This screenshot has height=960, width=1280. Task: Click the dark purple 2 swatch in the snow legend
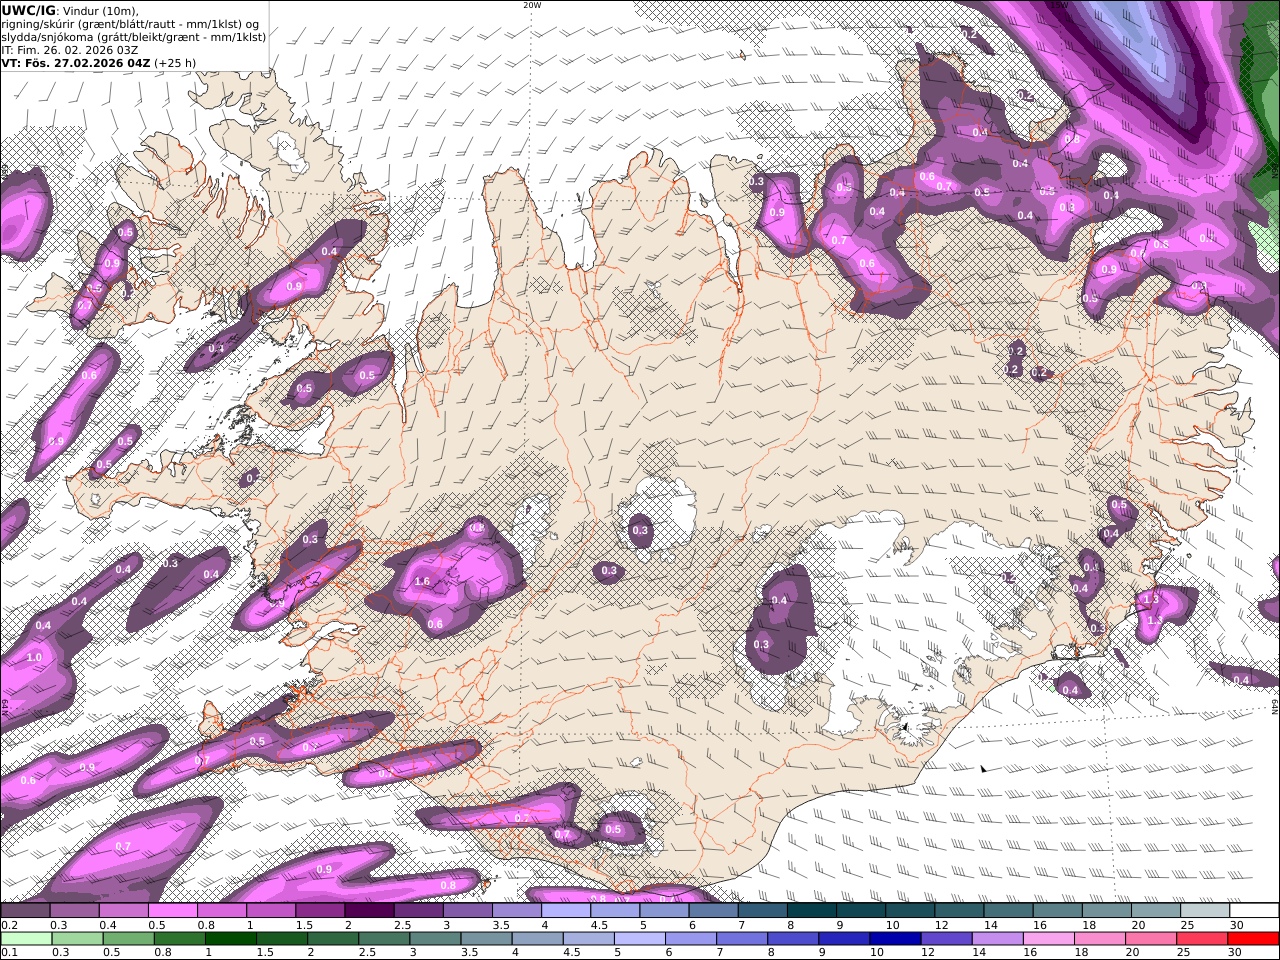(368, 911)
